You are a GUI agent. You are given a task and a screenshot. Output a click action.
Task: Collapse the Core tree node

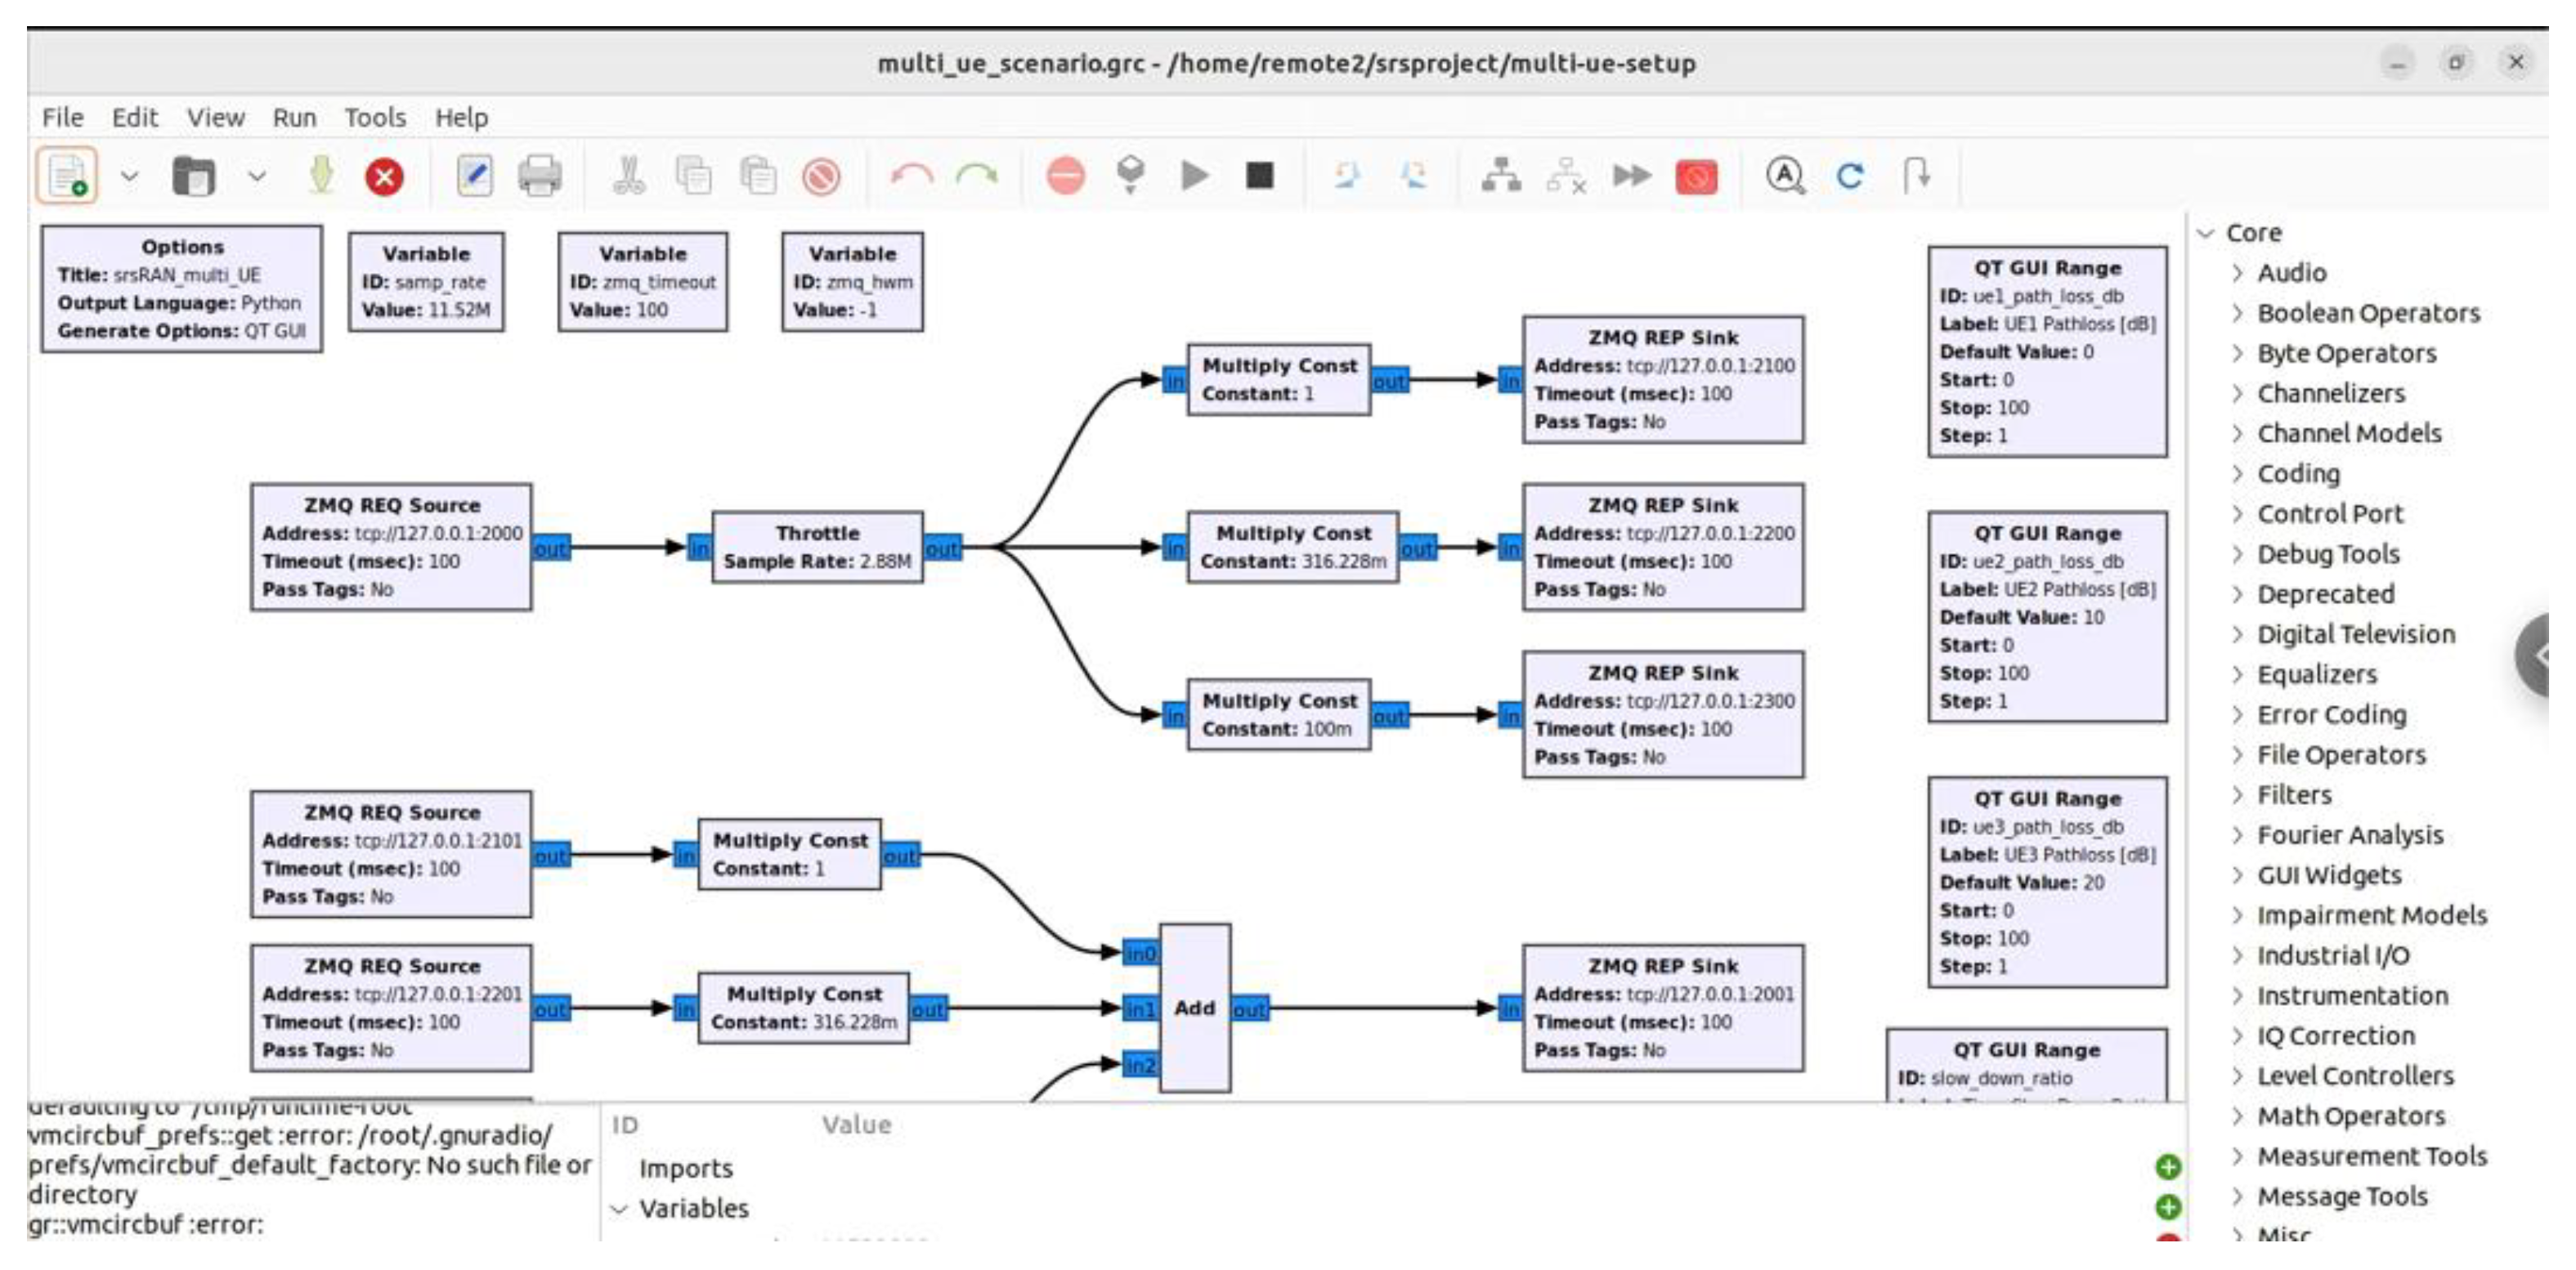(2207, 233)
